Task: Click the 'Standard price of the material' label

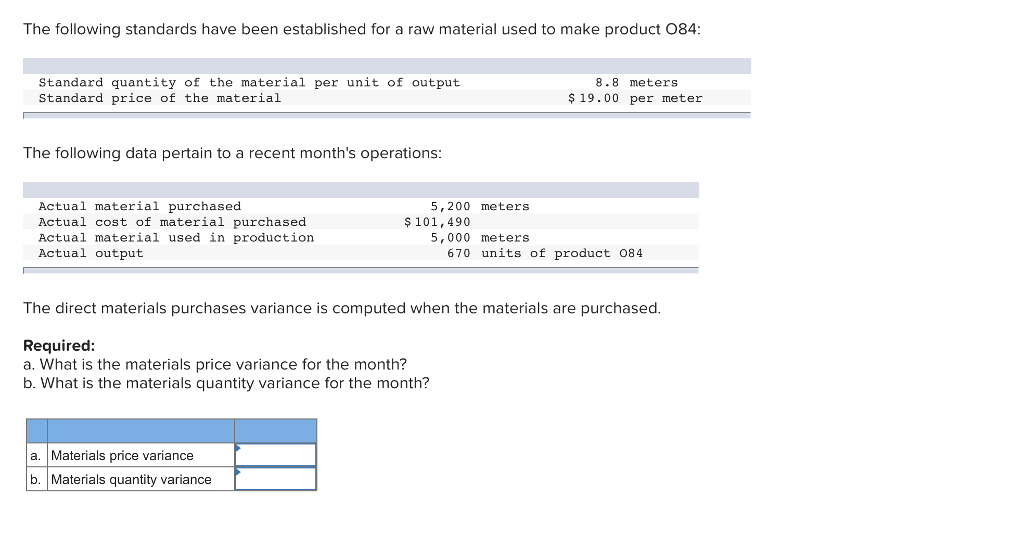Action: (x=160, y=98)
